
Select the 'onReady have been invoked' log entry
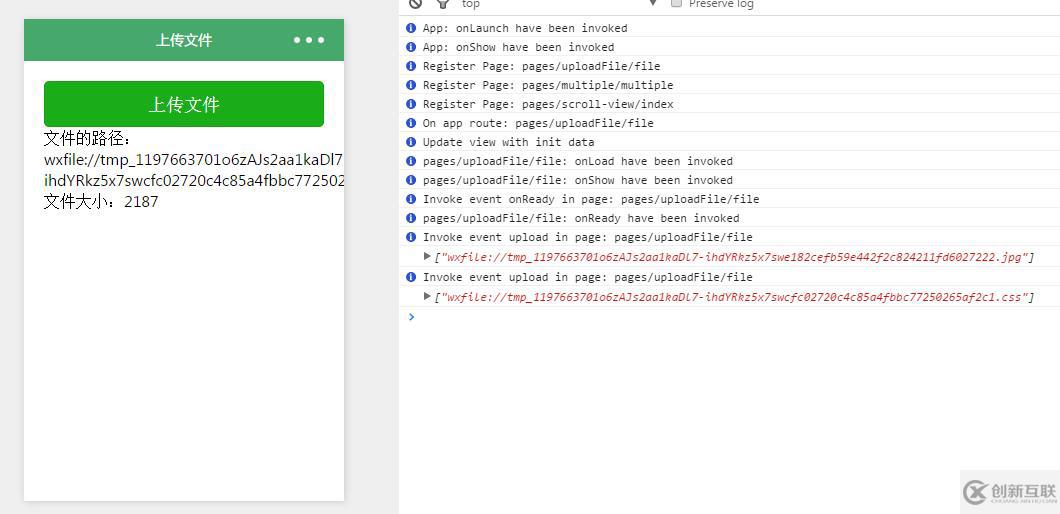[581, 218]
